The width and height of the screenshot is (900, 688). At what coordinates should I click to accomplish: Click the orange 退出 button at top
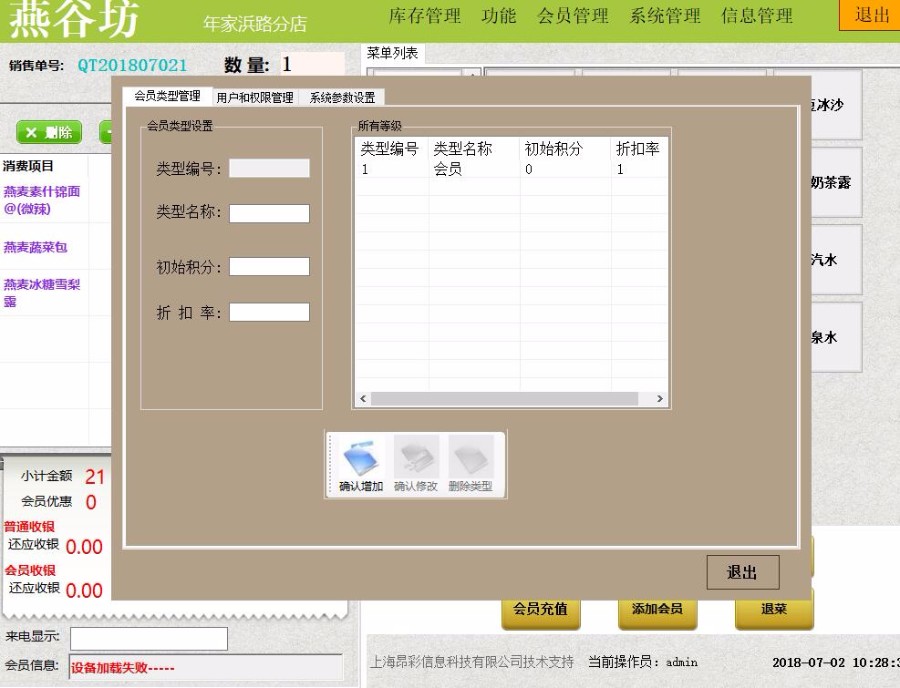(870, 15)
